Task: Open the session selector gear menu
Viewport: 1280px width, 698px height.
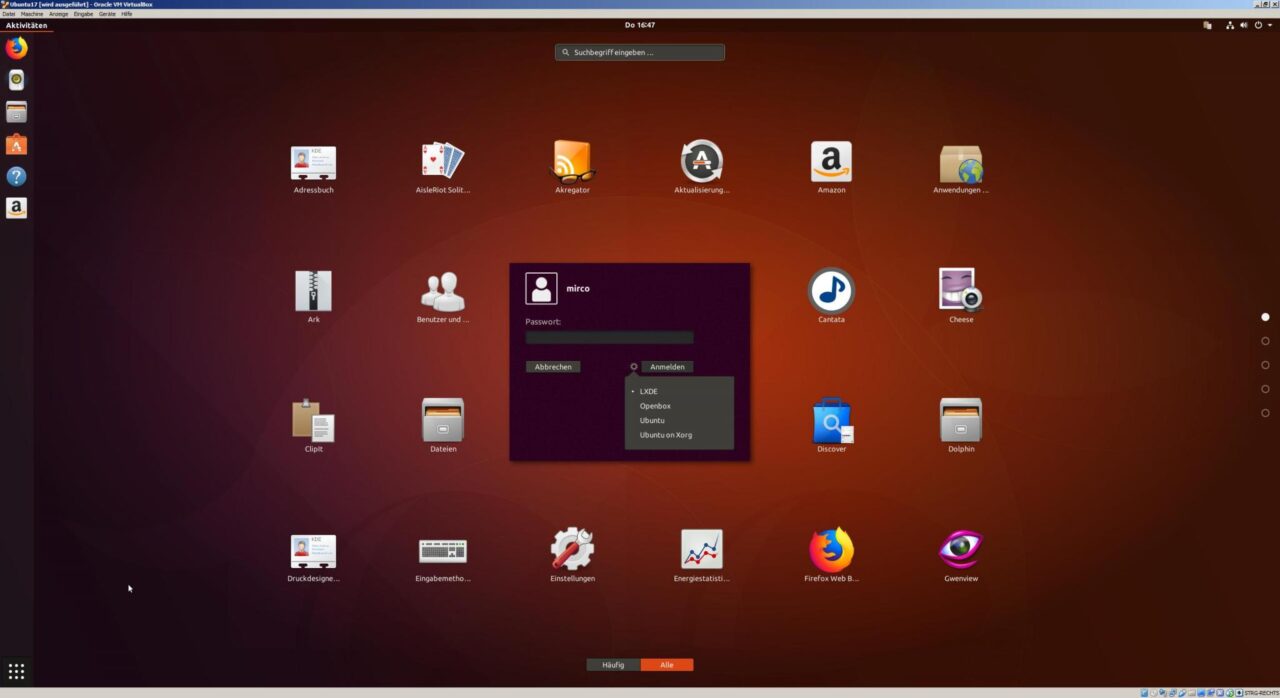Action: pos(633,366)
